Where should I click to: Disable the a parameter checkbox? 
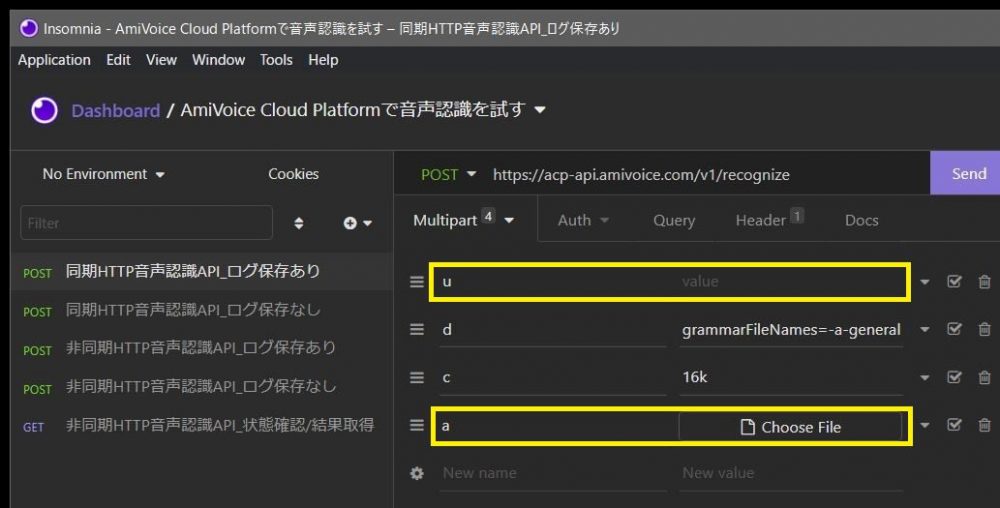[954, 425]
